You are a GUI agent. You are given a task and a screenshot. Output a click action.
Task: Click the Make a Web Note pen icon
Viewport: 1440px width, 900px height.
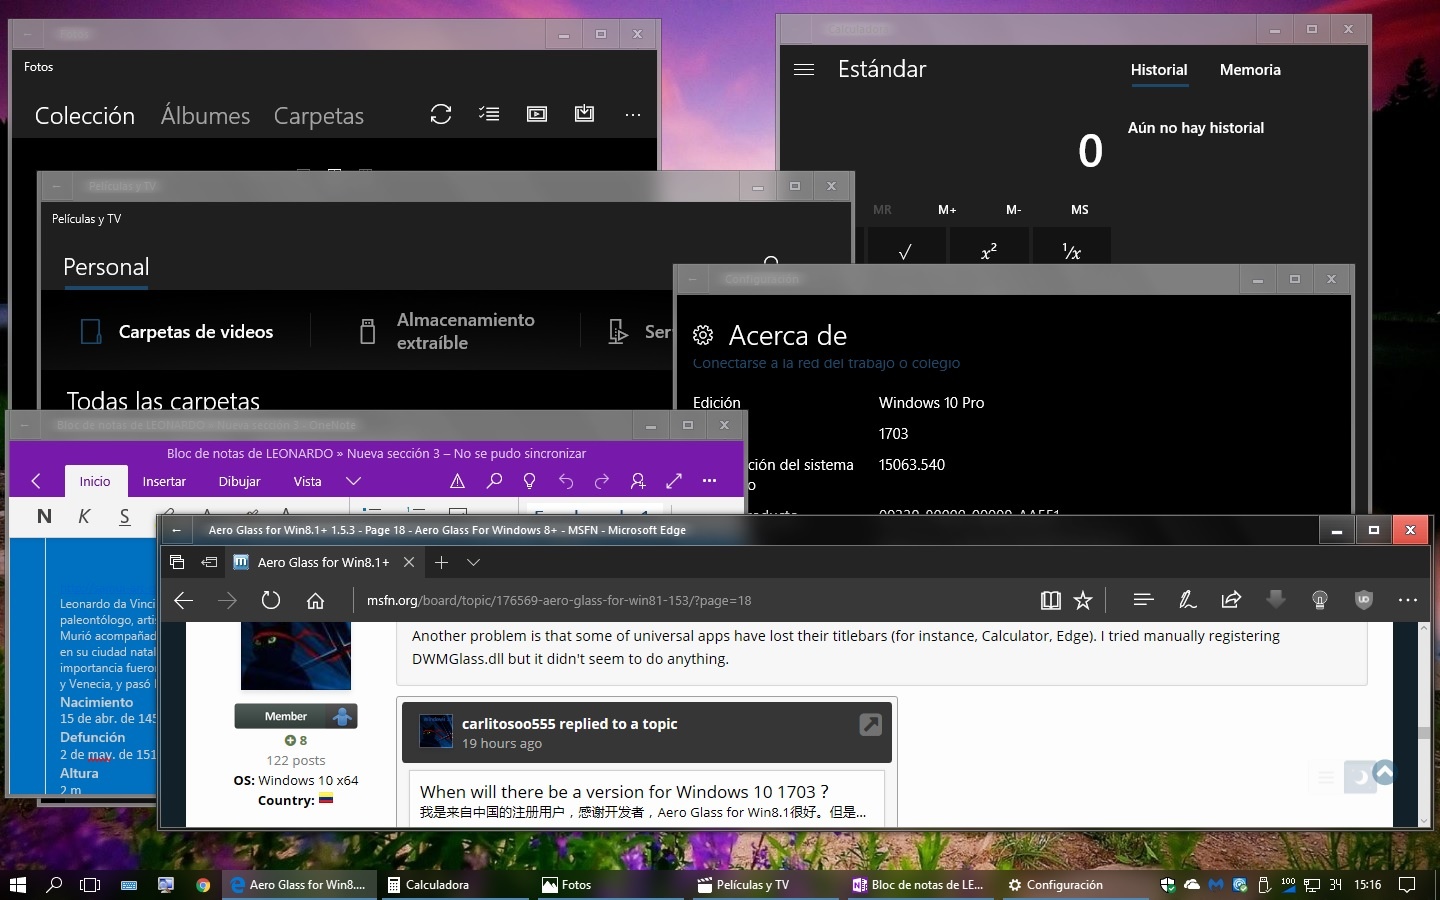[1187, 600]
